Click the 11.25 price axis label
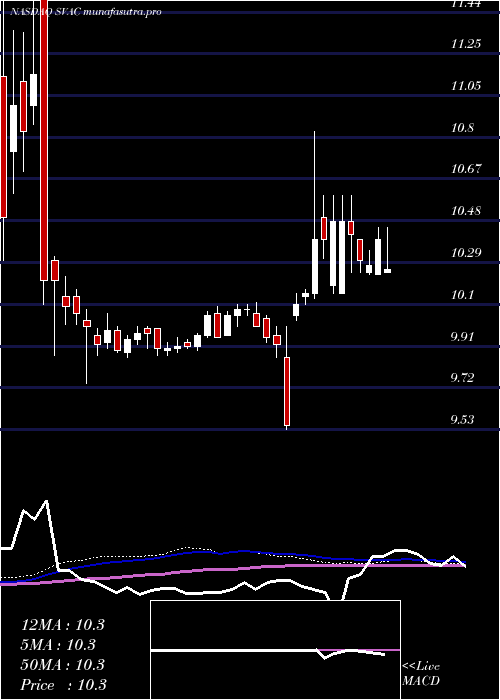This screenshot has height=700, width=500. coord(466,44)
